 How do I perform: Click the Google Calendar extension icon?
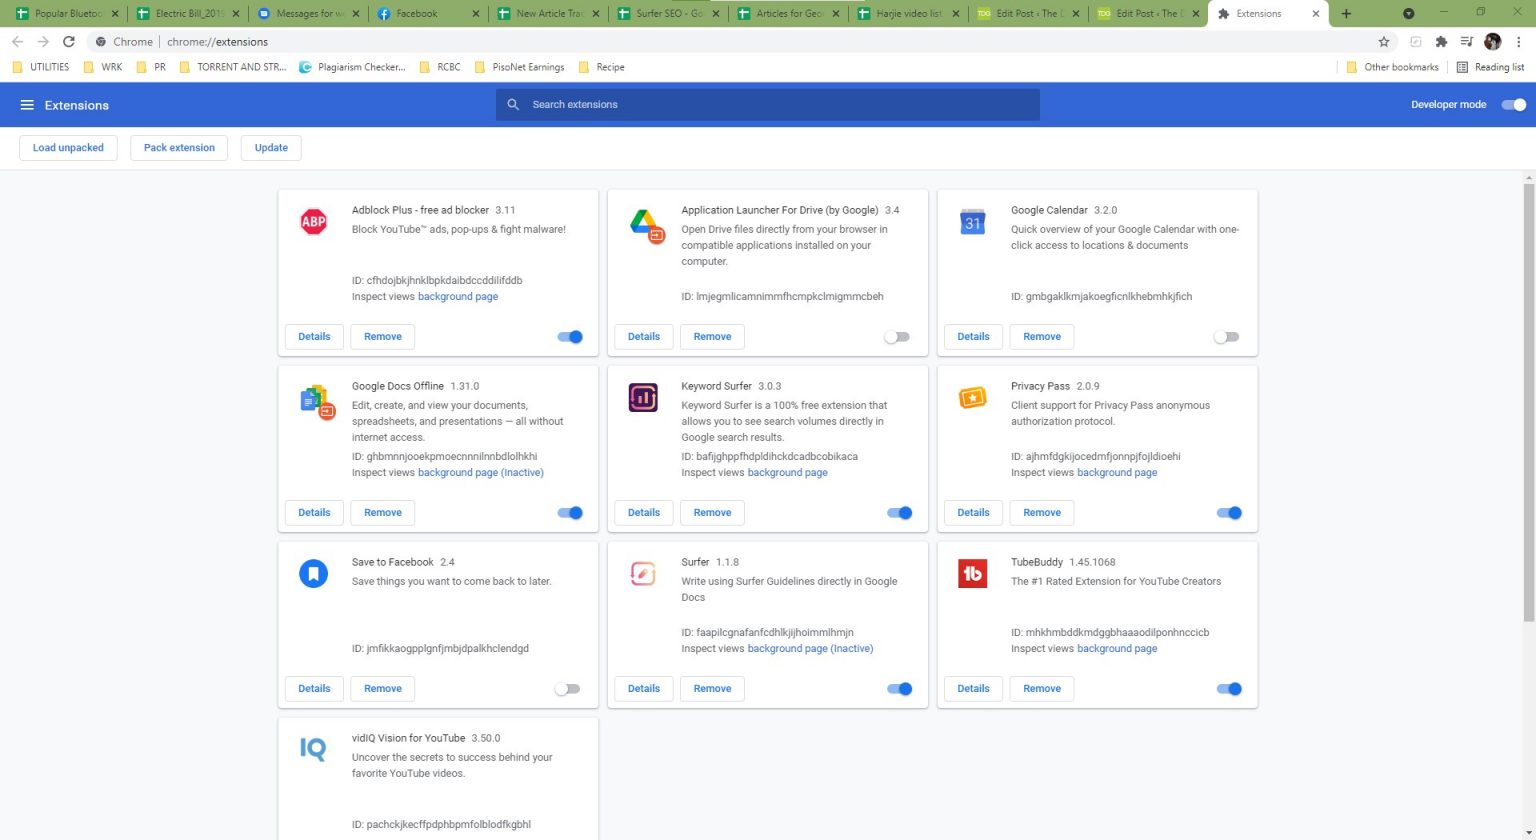pyautogui.click(x=972, y=222)
